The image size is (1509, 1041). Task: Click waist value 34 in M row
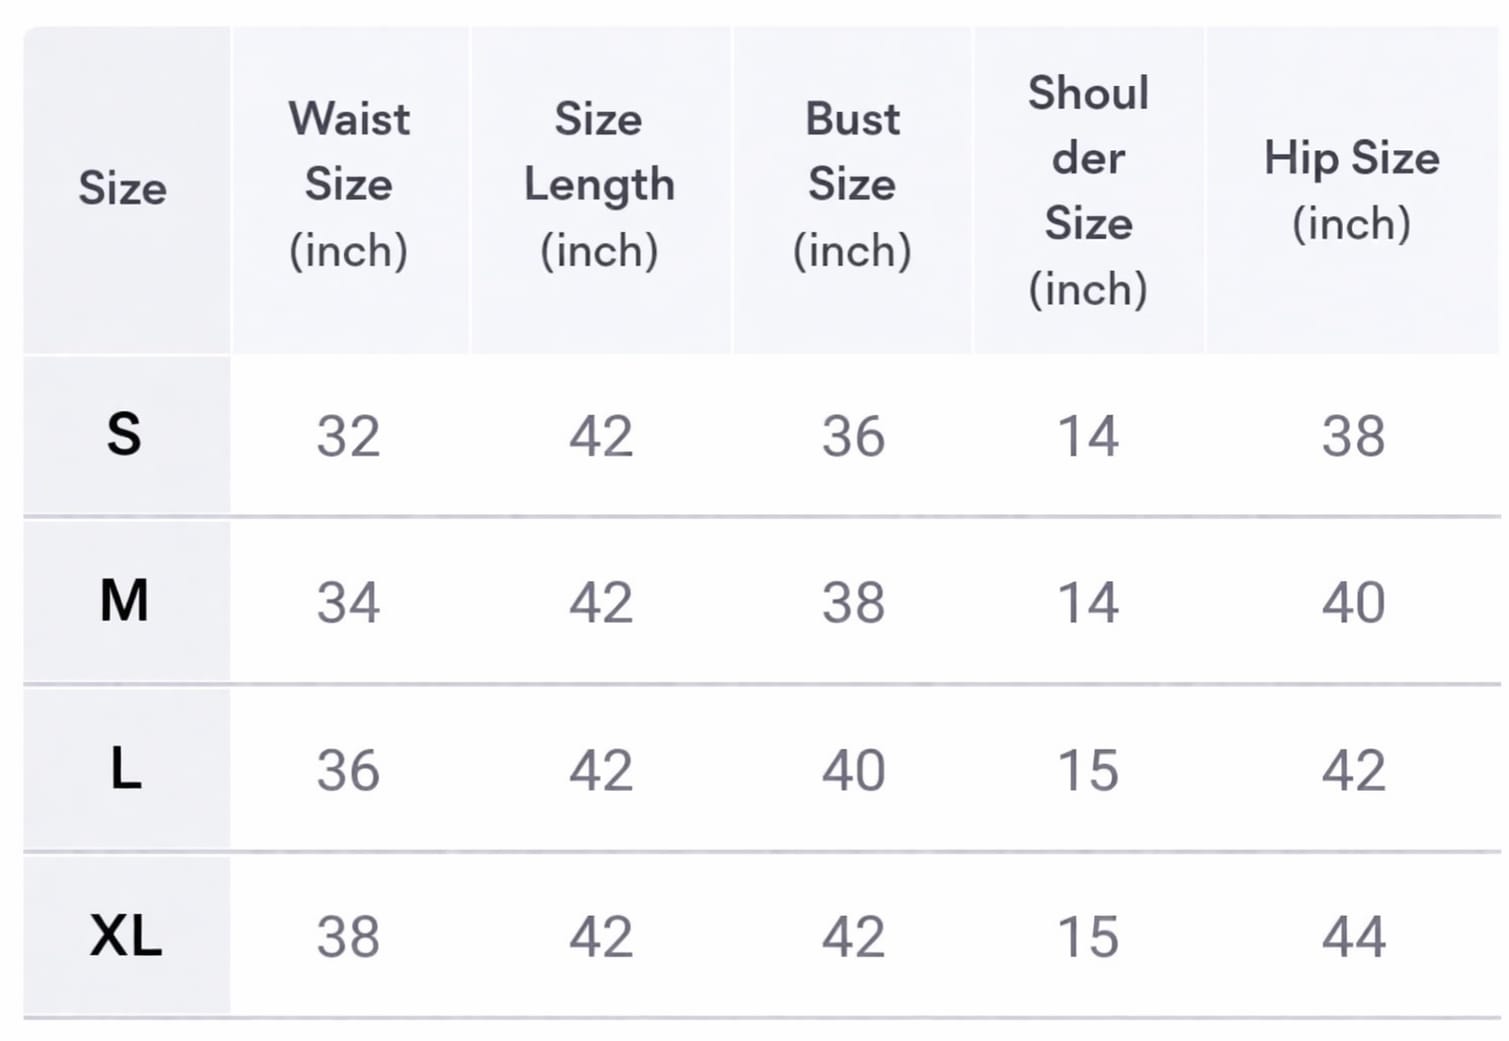pos(349,603)
